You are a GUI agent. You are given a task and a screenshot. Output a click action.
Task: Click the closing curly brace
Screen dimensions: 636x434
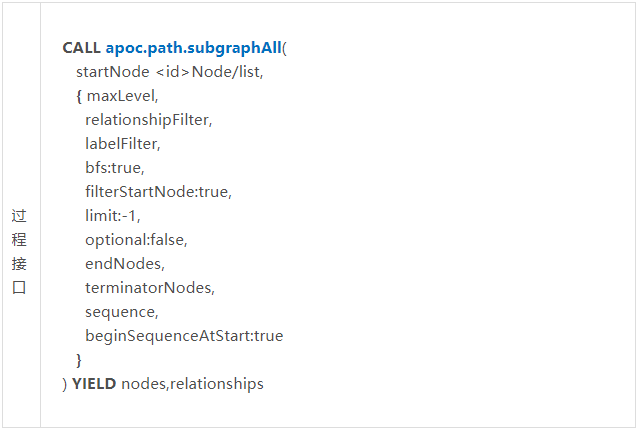pos(79,360)
